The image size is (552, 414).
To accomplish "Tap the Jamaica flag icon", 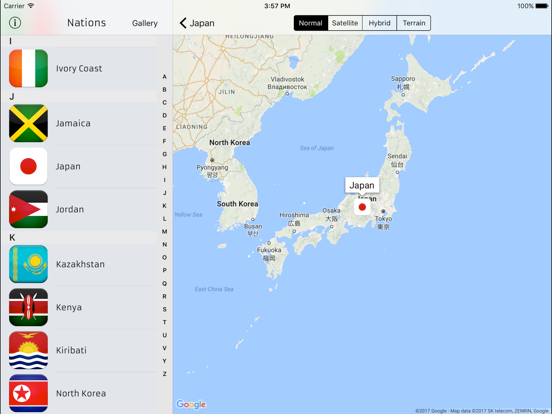I will pos(29,123).
